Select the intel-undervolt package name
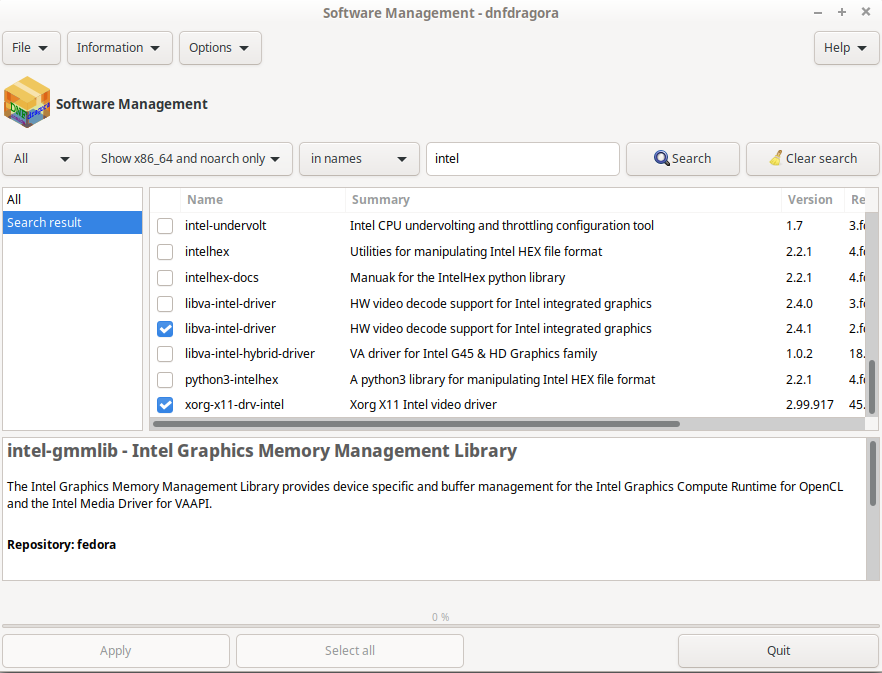The height and width of the screenshot is (673, 882). [226, 226]
